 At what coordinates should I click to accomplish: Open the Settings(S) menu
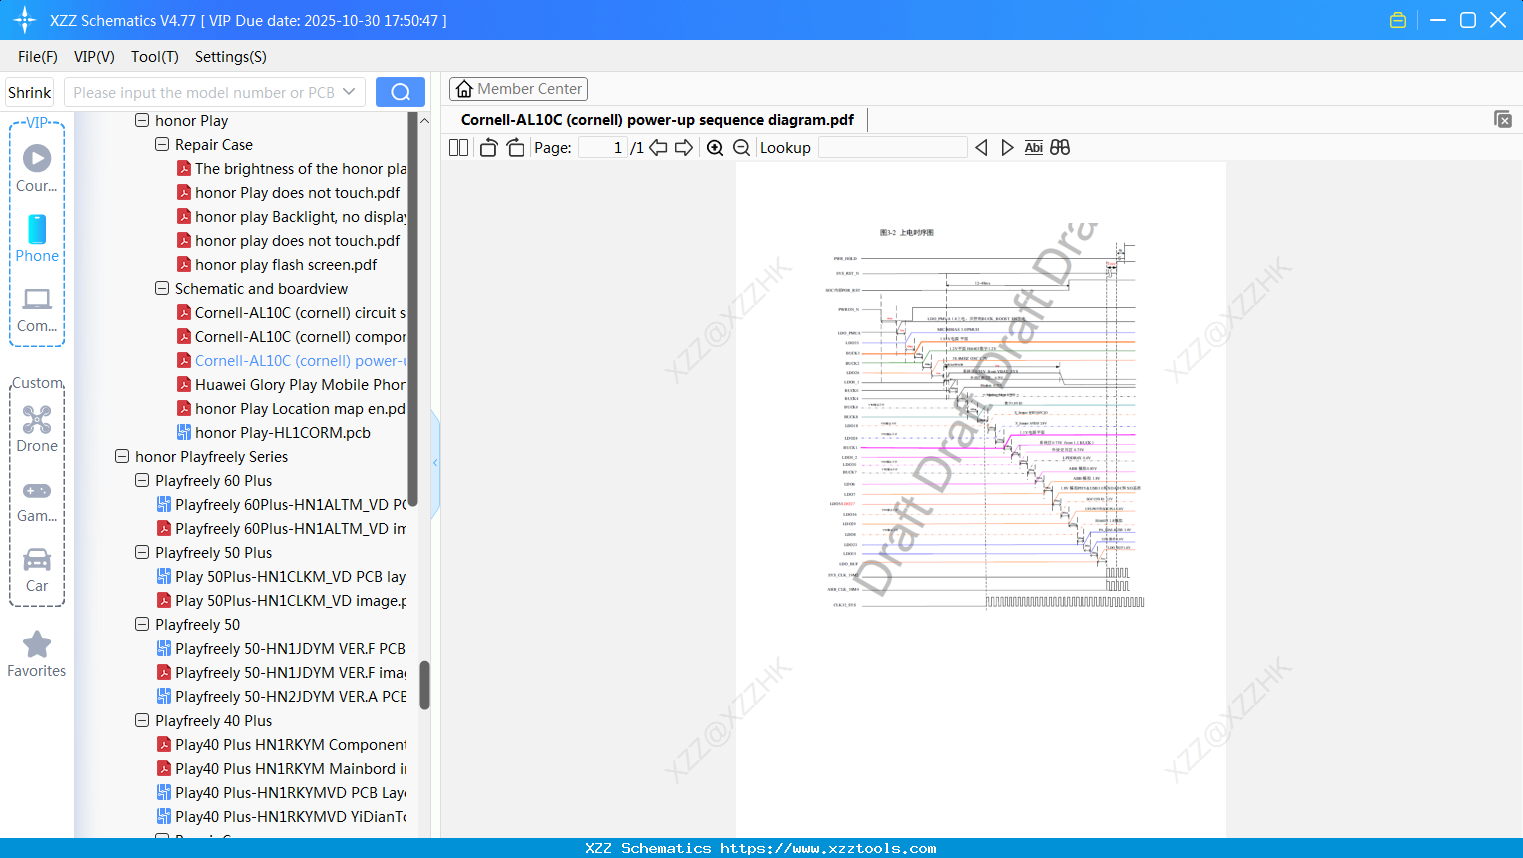click(x=231, y=57)
